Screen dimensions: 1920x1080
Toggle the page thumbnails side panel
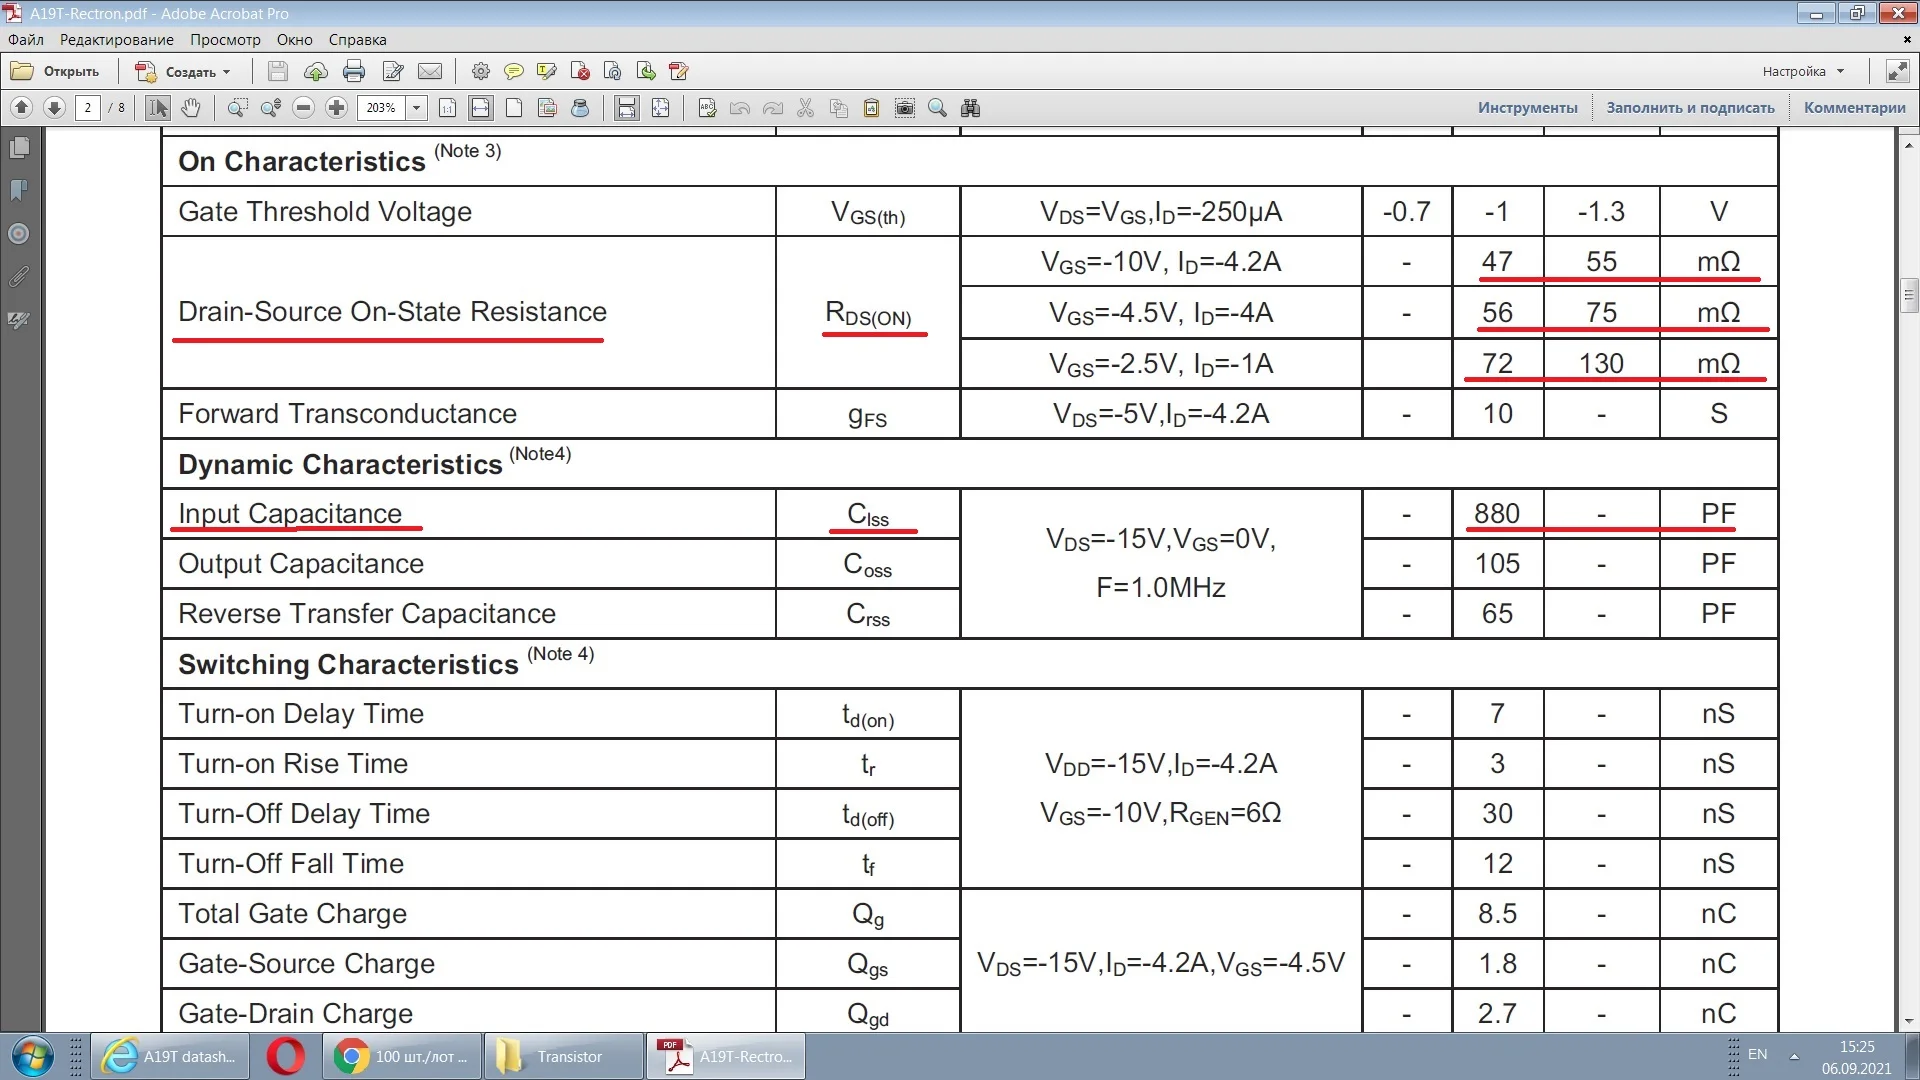pyautogui.click(x=19, y=148)
